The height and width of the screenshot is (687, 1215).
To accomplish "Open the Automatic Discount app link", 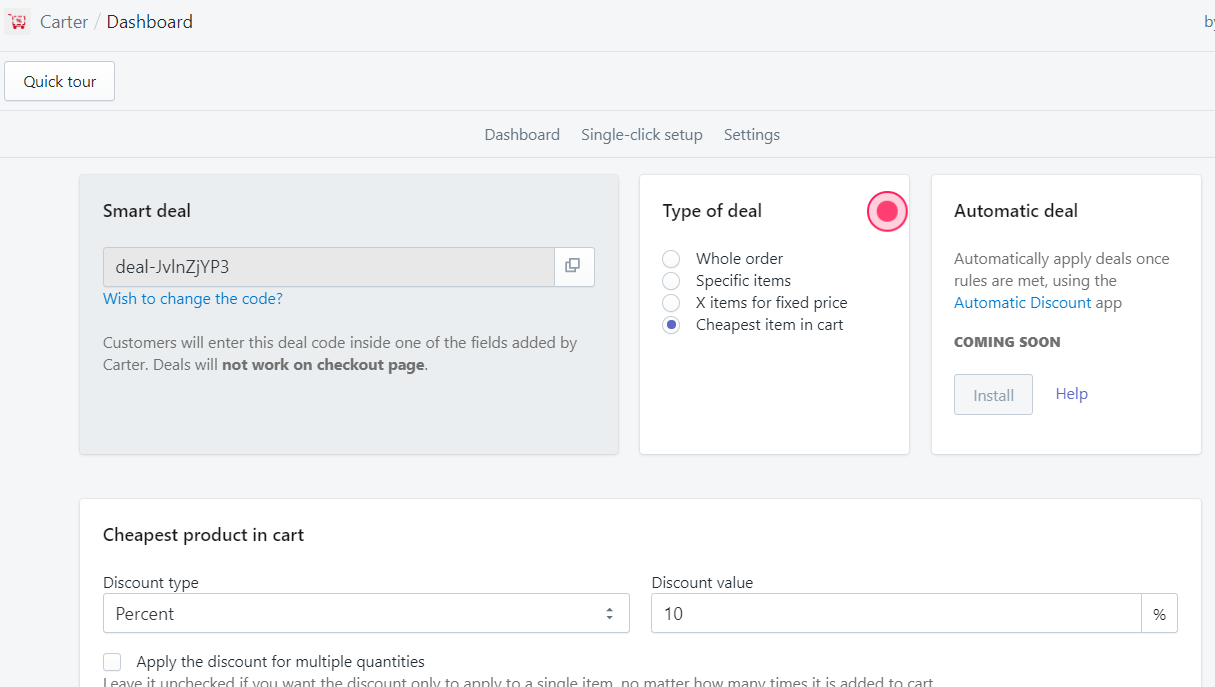I will click(1022, 303).
